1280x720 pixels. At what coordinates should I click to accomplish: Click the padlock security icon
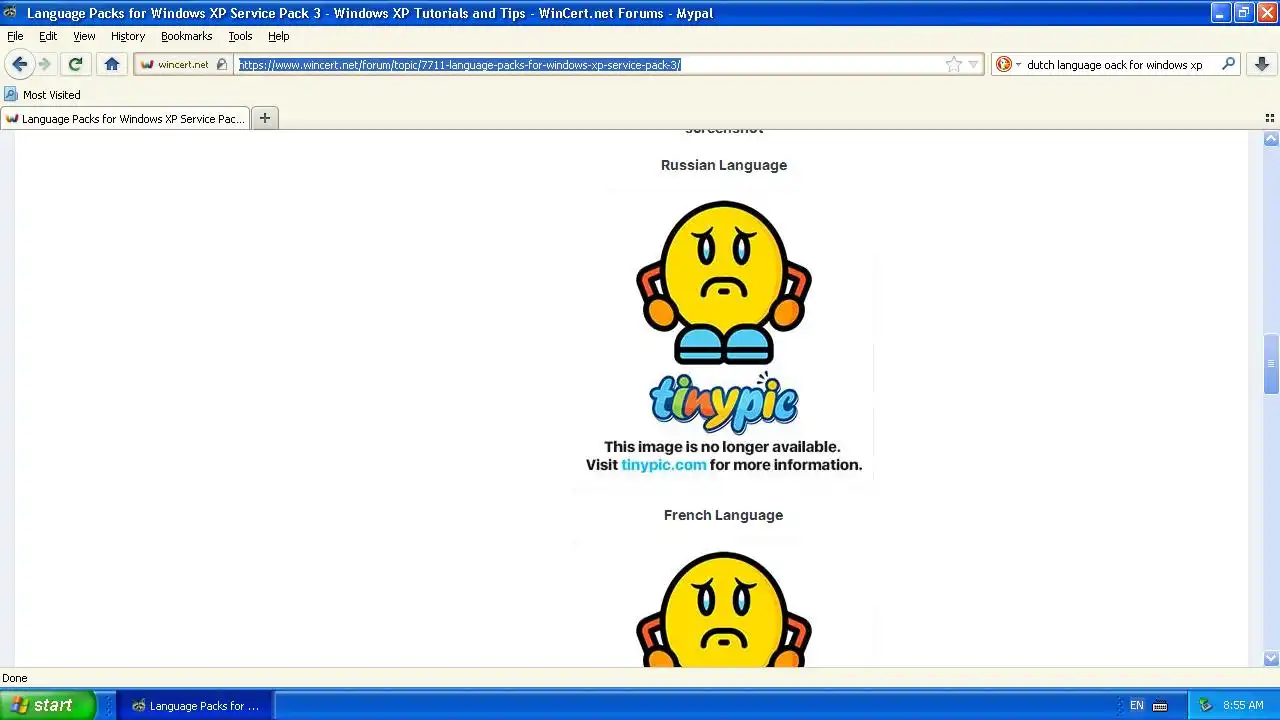tap(222, 64)
